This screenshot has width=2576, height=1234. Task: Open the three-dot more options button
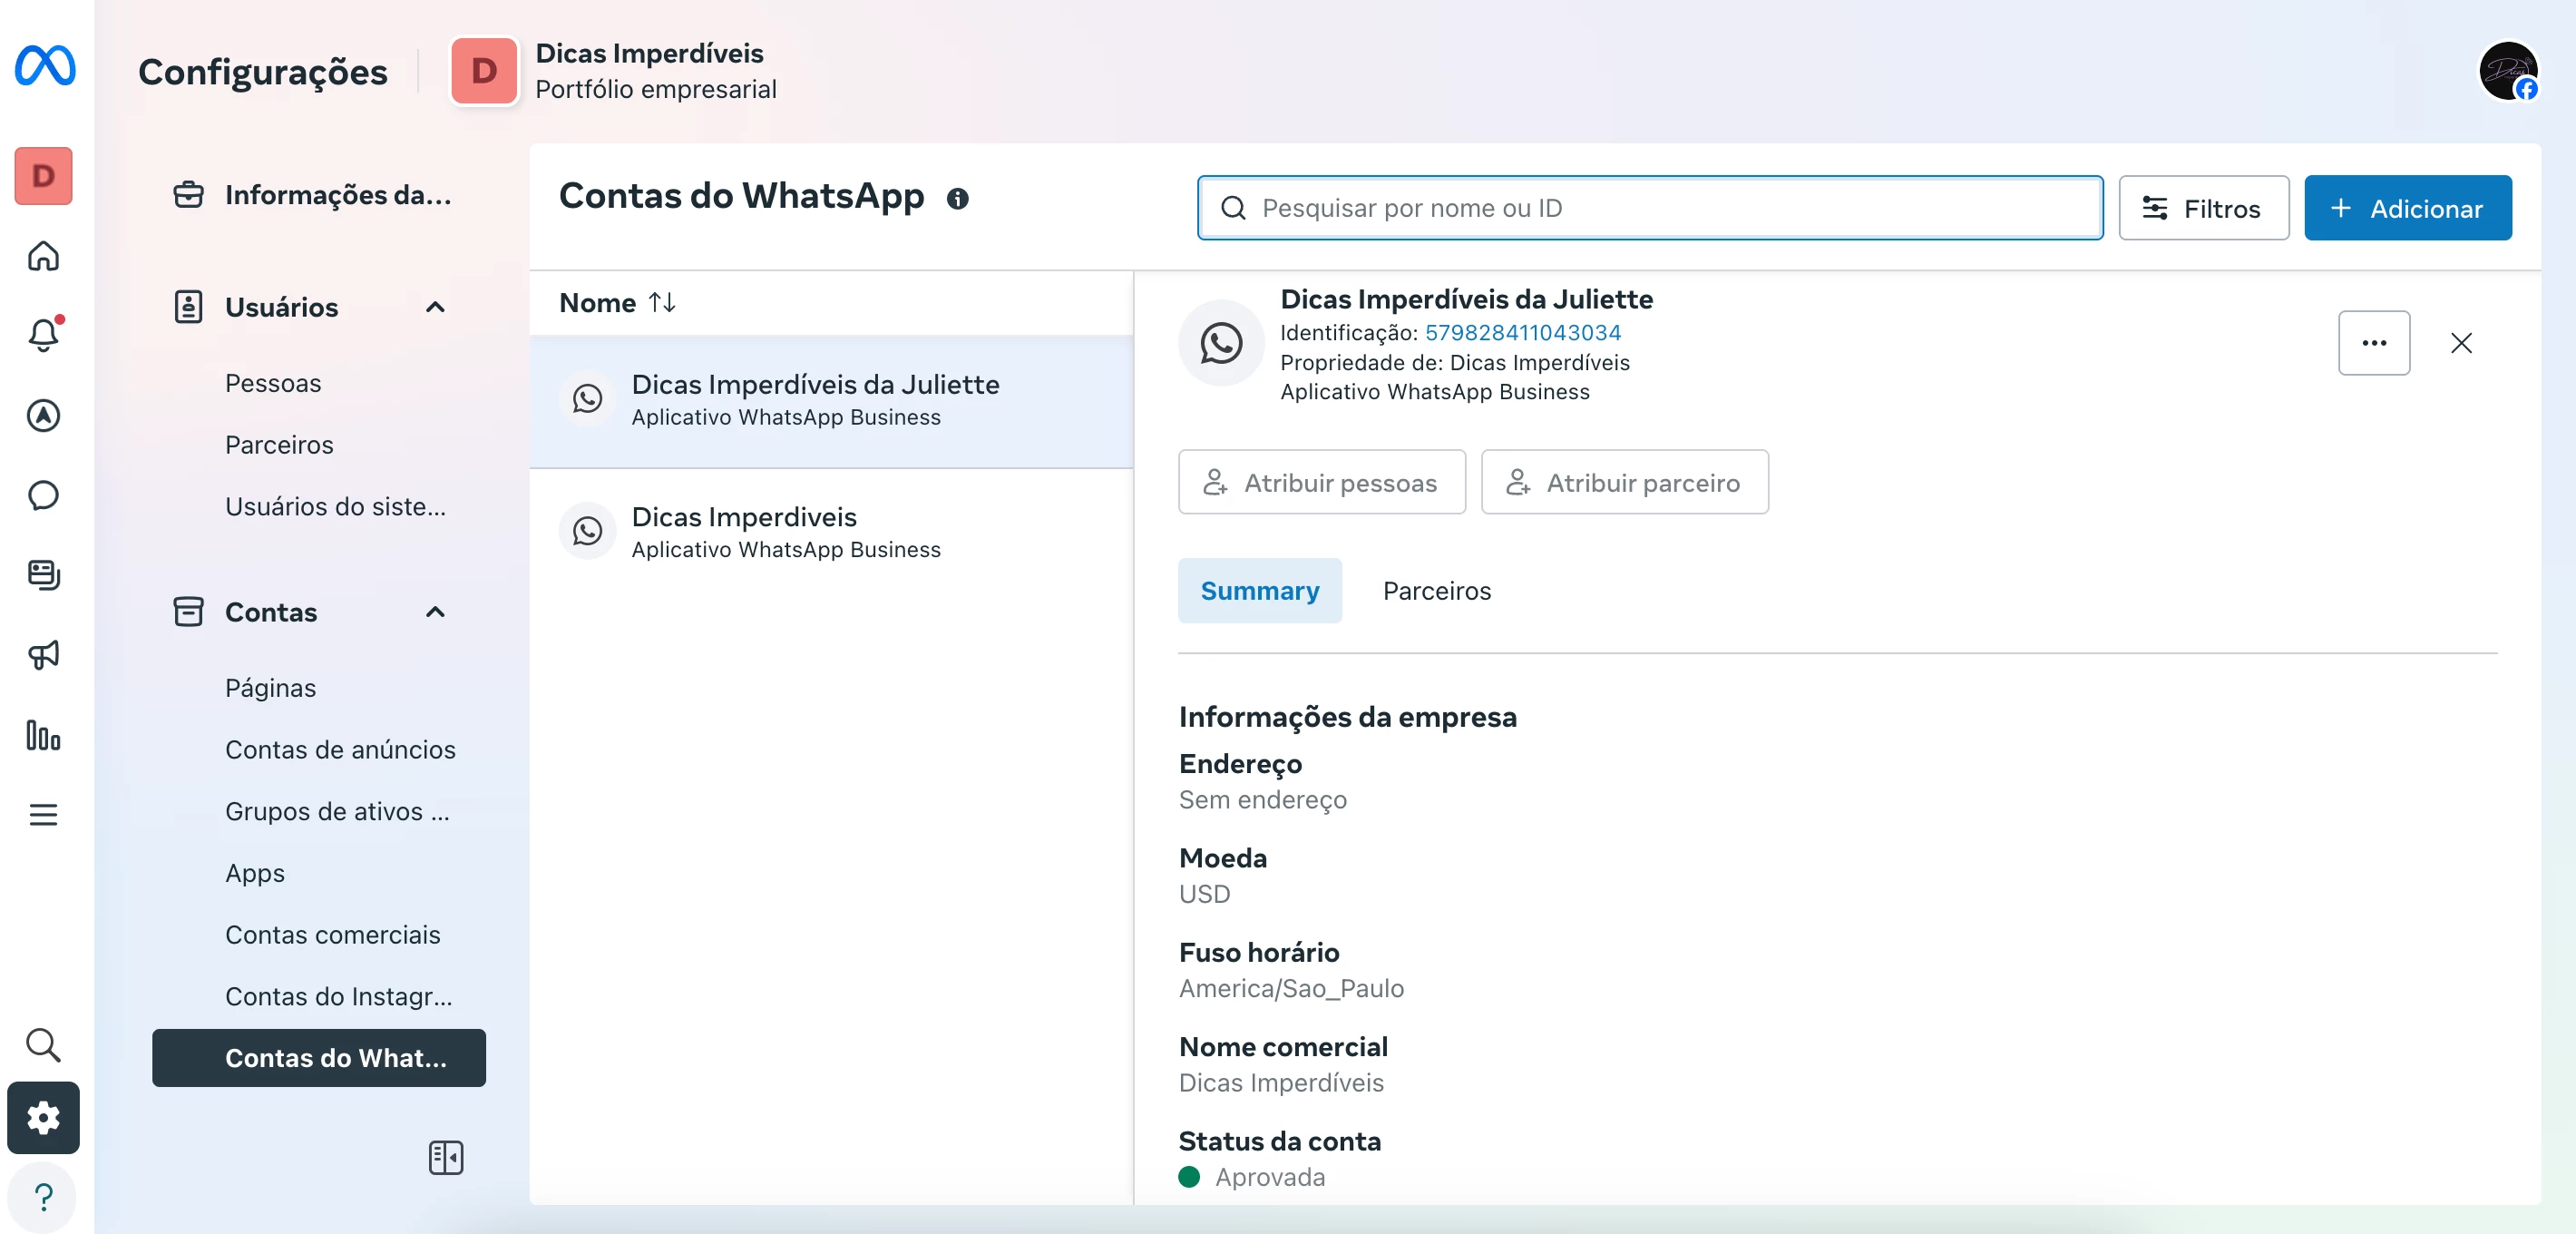click(x=2373, y=343)
